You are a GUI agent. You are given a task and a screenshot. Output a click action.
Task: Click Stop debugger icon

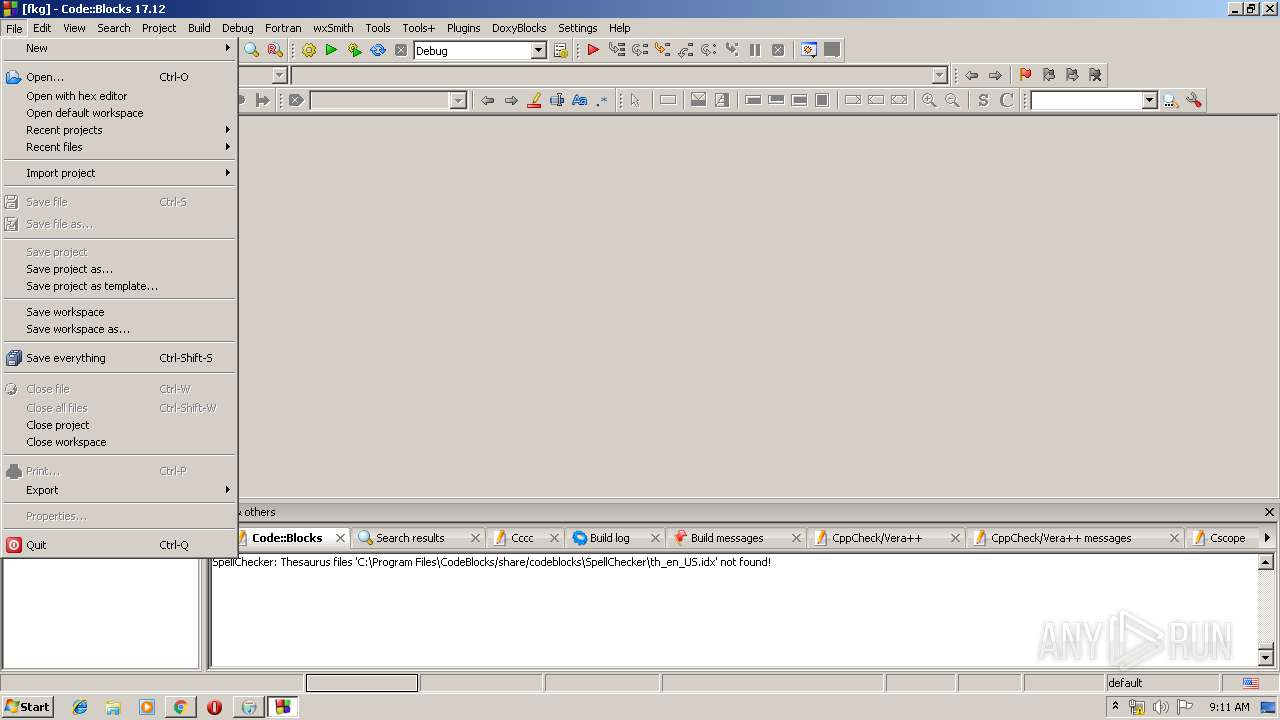pos(778,50)
